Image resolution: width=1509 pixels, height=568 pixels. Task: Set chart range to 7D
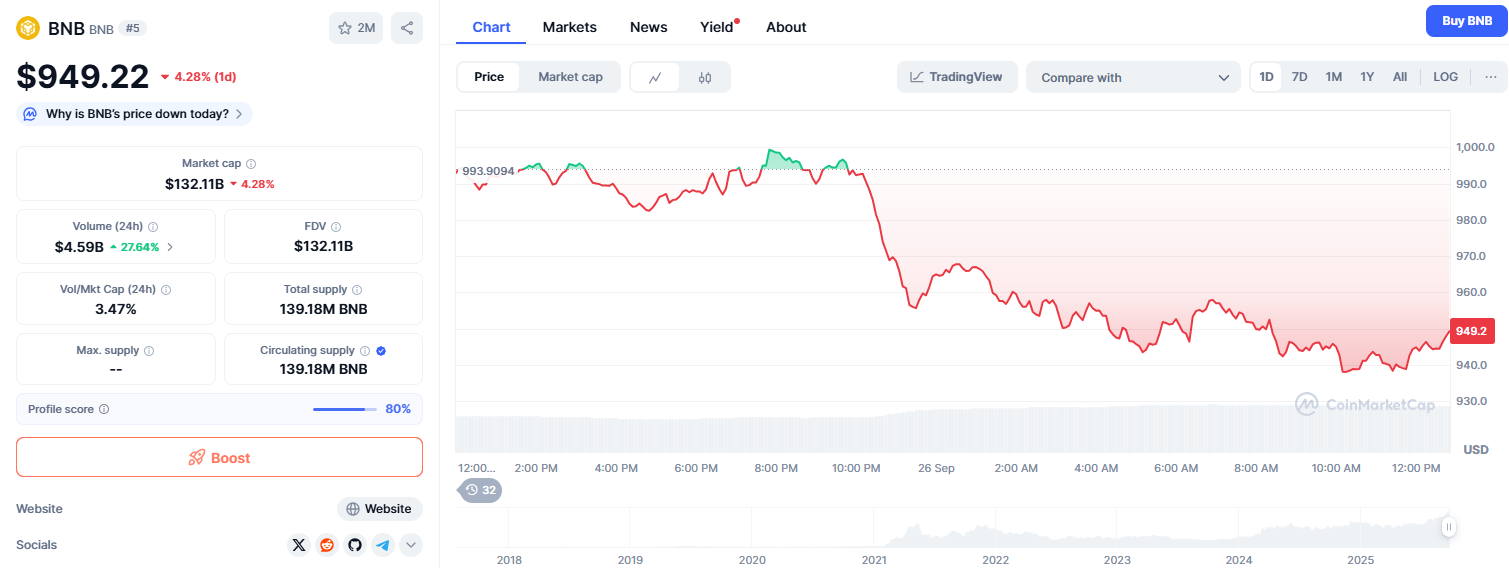coord(1299,77)
